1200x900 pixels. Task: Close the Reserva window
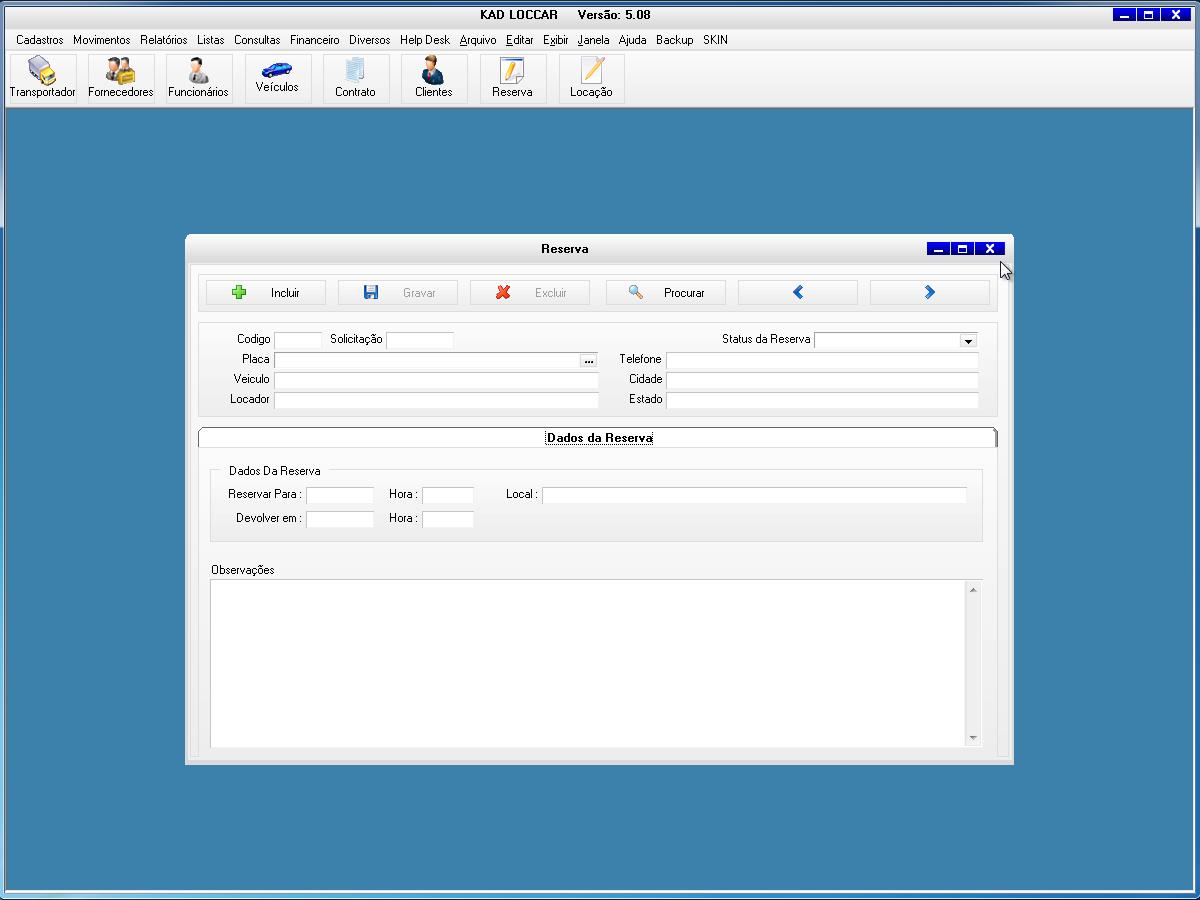pyautogui.click(x=990, y=249)
